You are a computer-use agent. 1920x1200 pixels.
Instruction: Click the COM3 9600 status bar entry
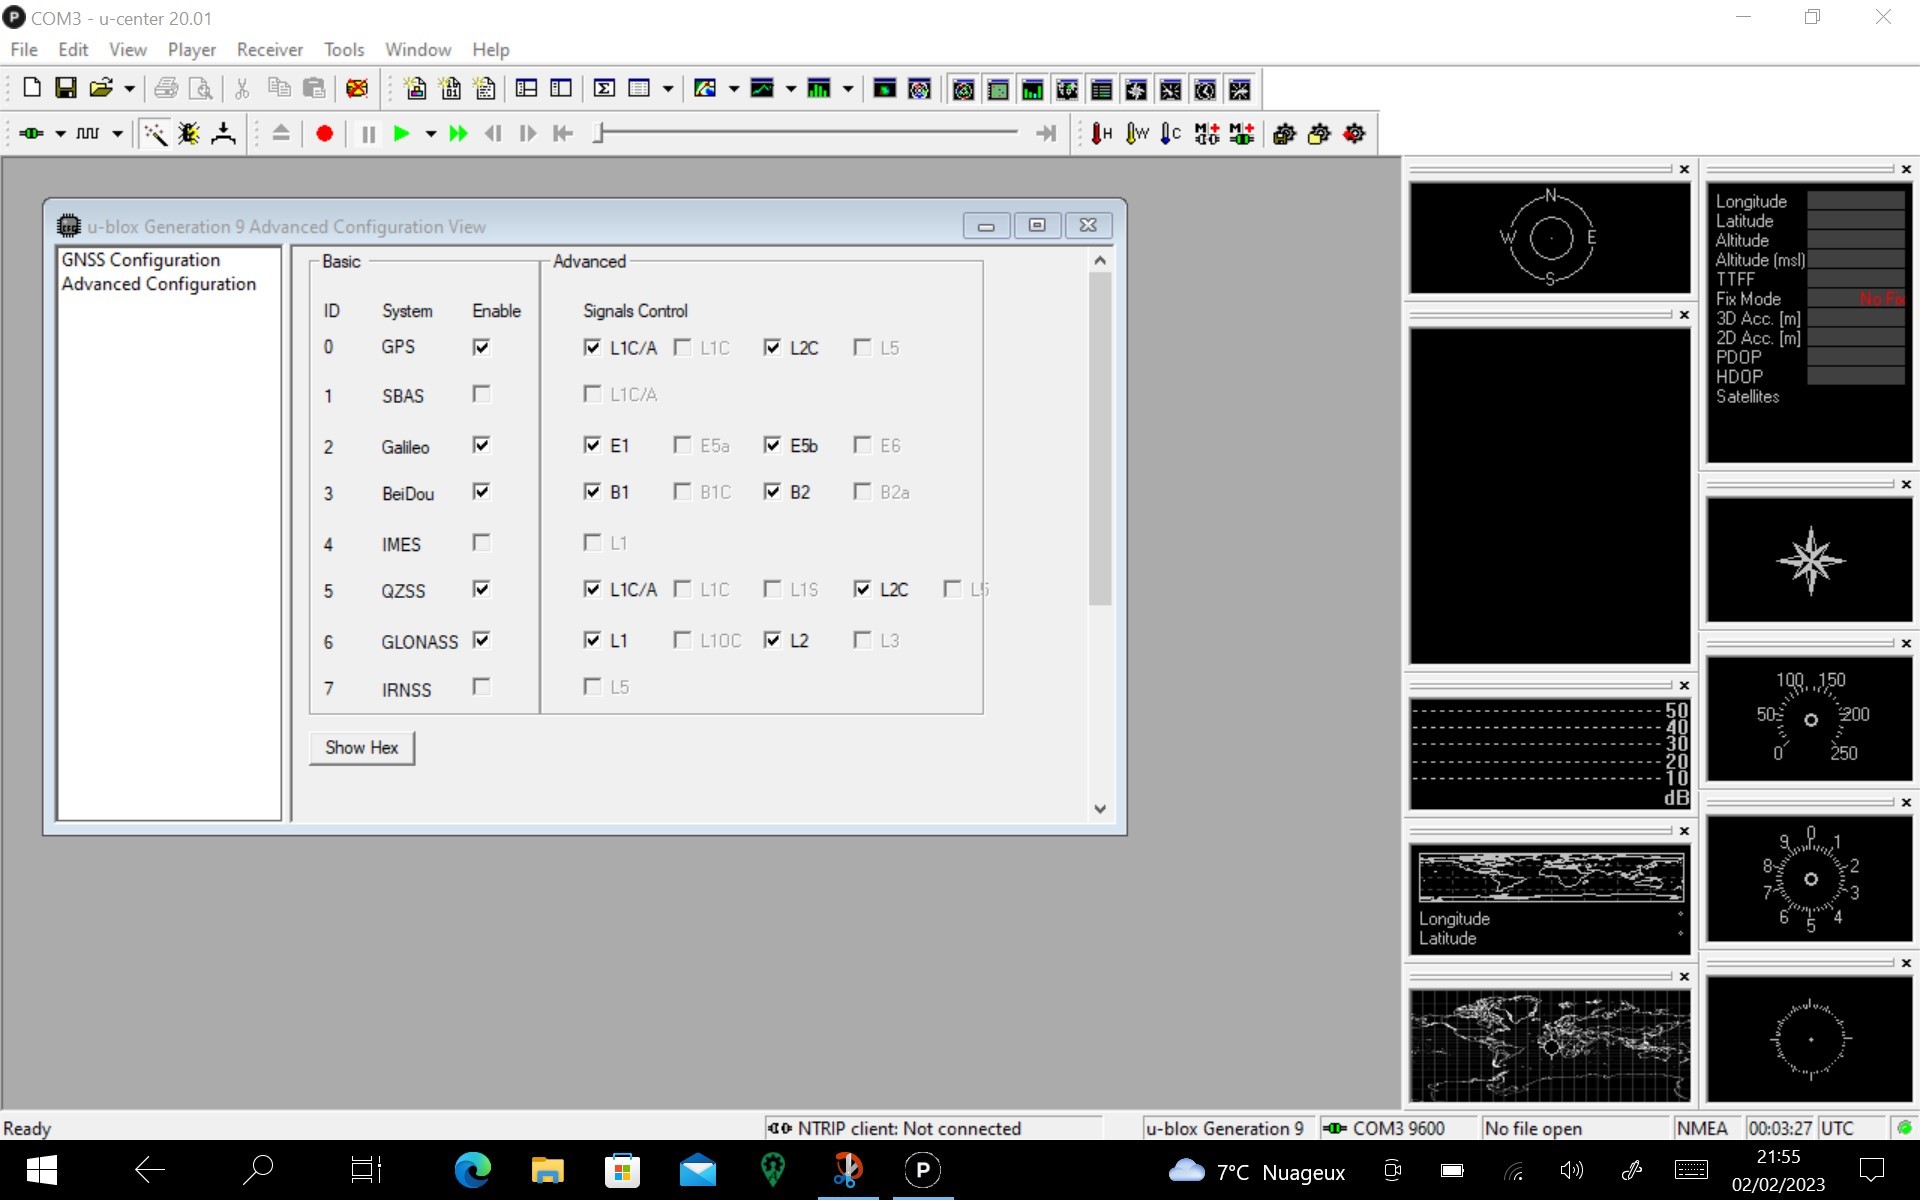(x=1398, y=1128)
